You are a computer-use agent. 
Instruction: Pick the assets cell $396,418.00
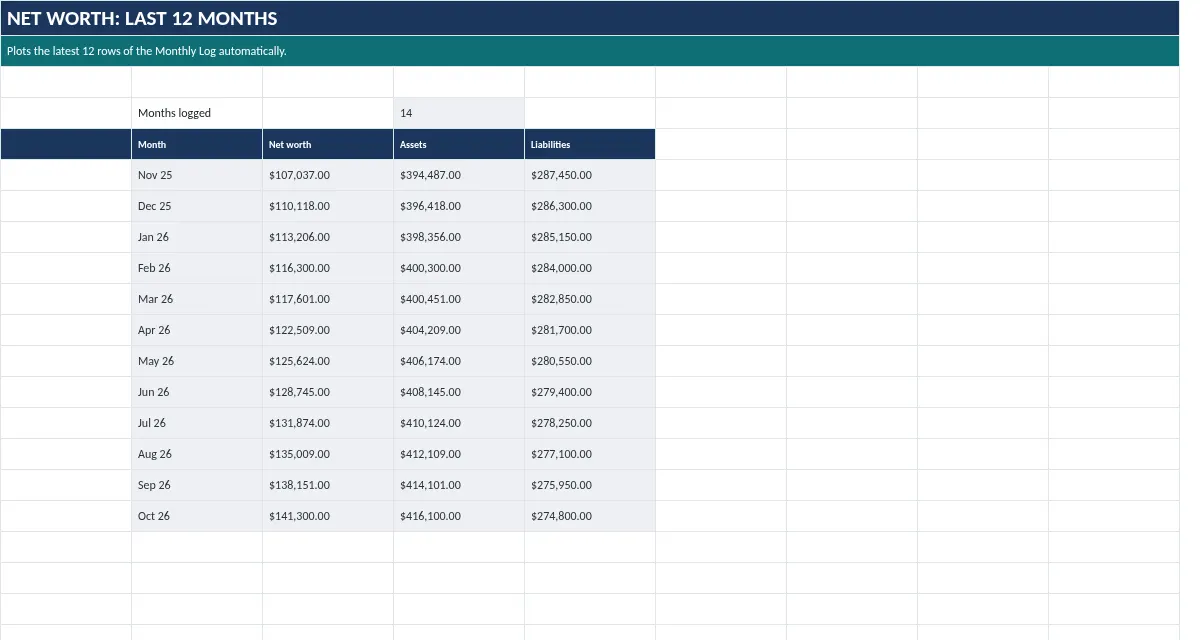coord(459,206)
